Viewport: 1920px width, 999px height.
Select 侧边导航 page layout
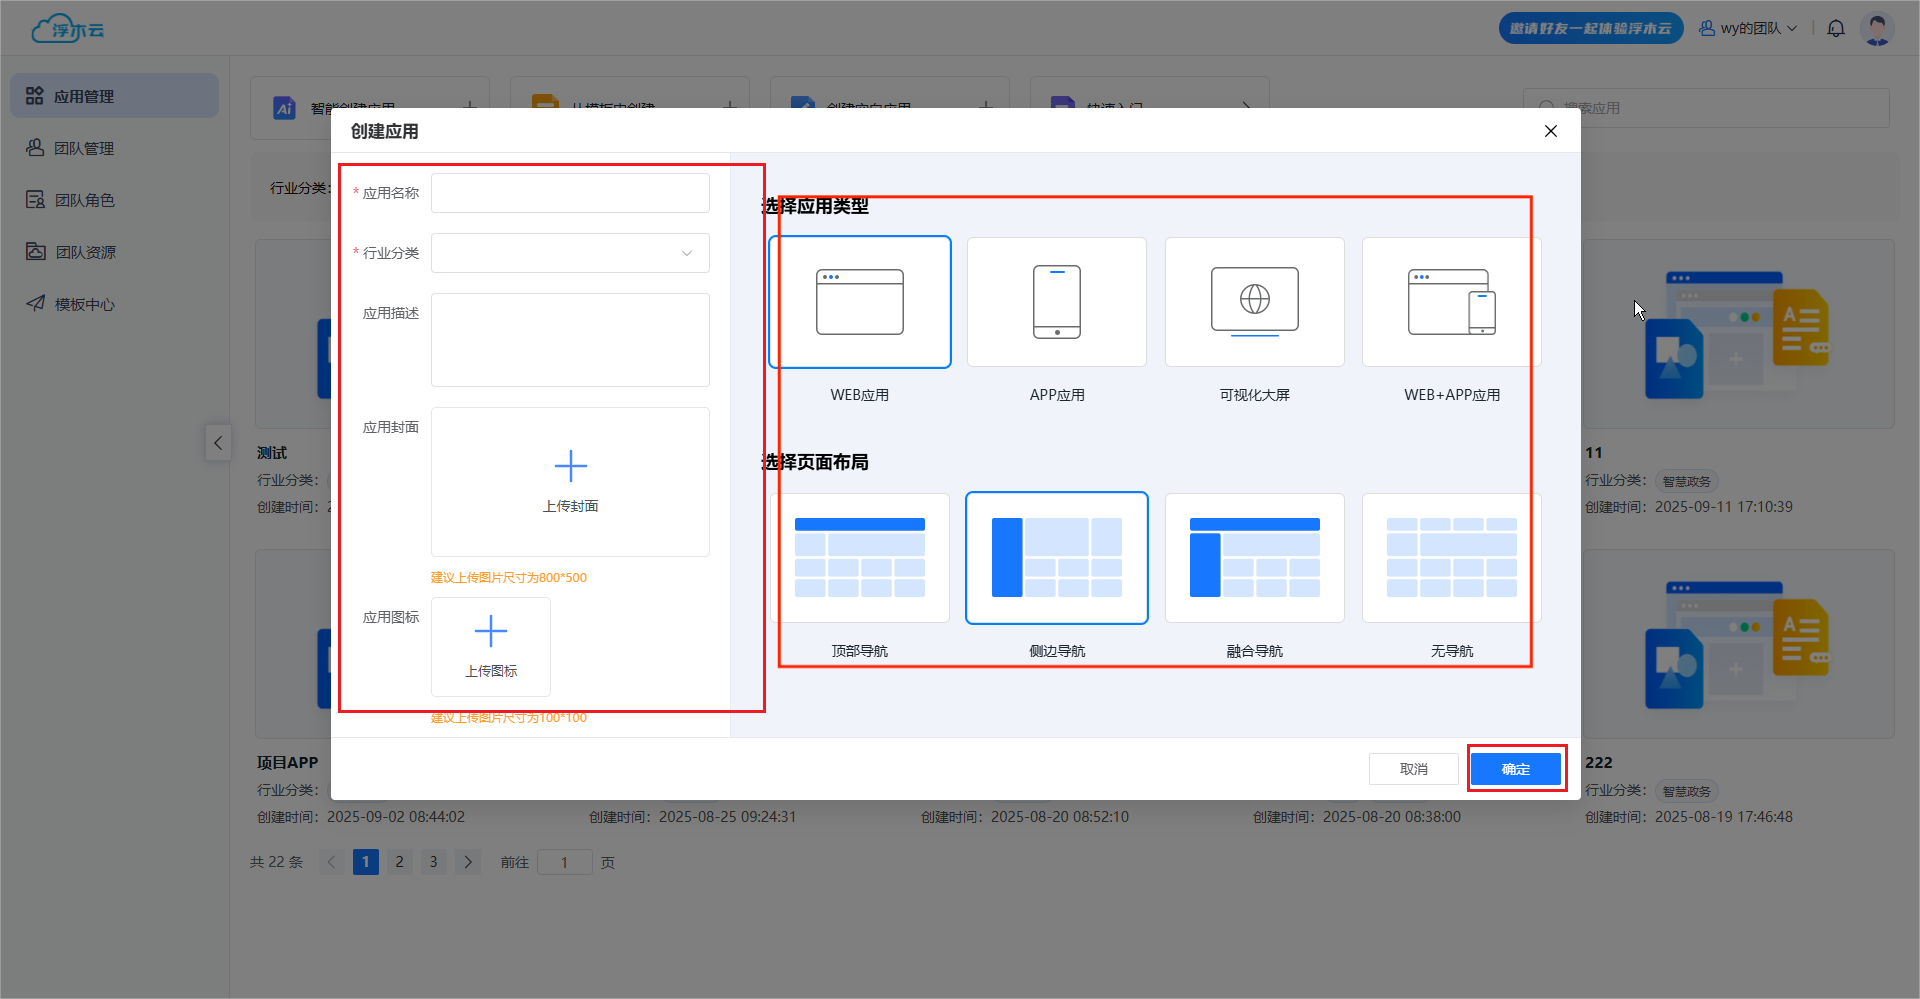pos(1056,557)
